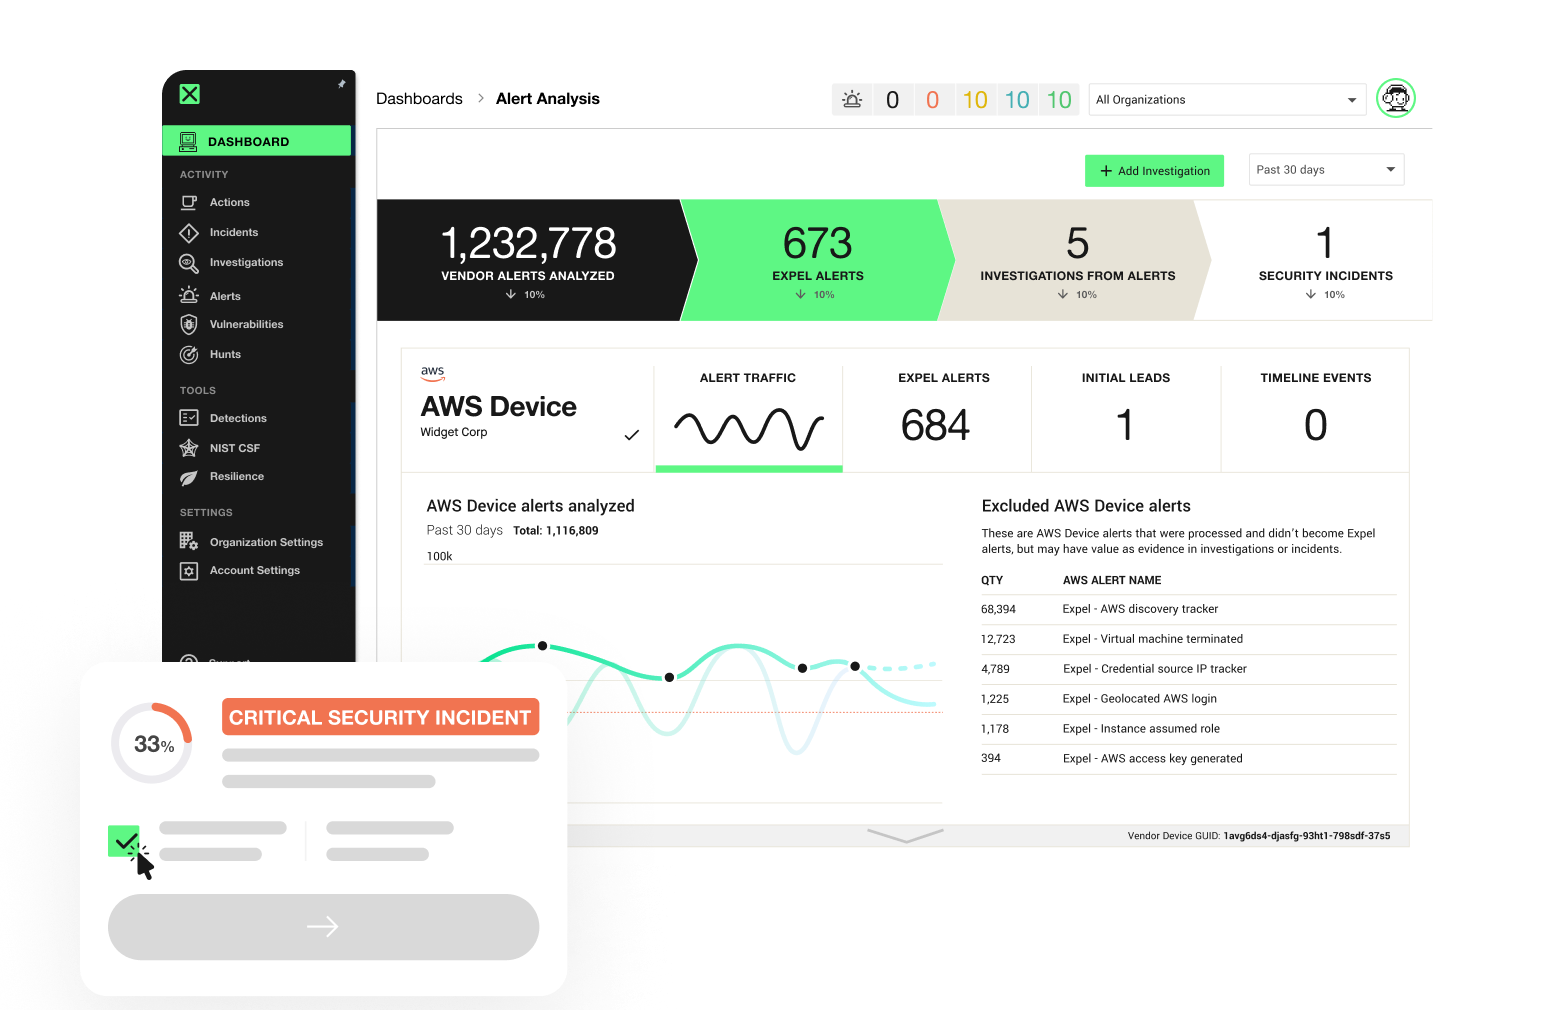Click the 33% circular progress indicator
The image size is (1560, 1010).
[x=152, y=744]
